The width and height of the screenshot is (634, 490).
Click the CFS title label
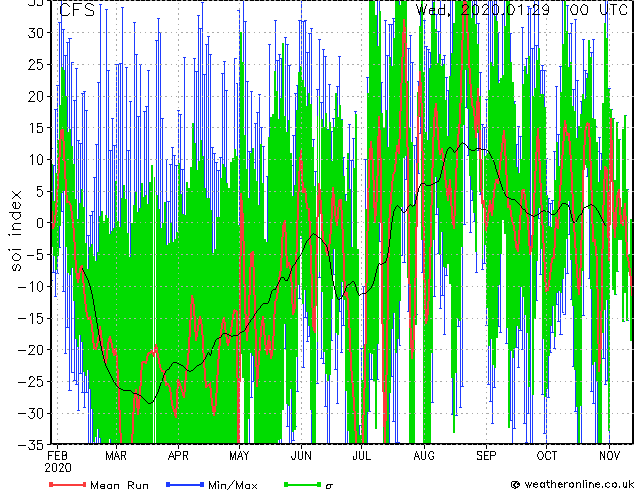pyautogui.click(x=77, y=10)
